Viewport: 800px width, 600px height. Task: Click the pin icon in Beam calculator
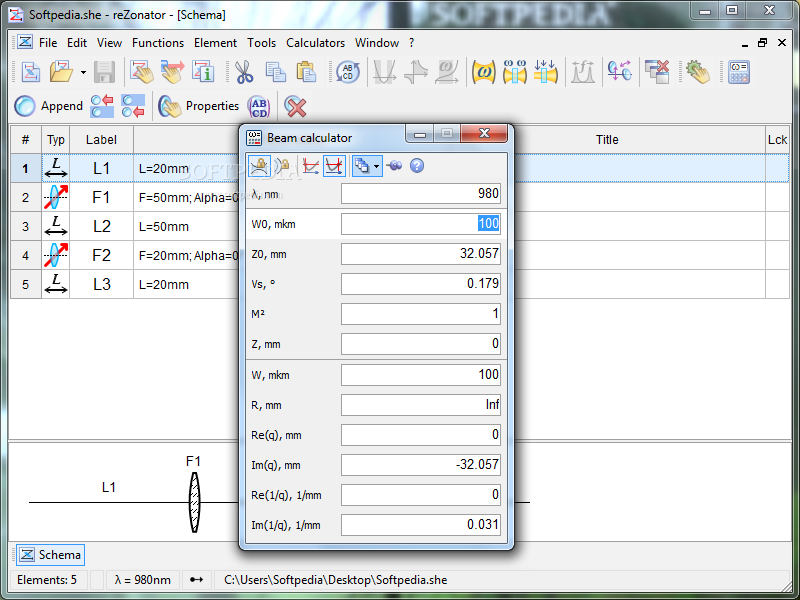point(394,165)
